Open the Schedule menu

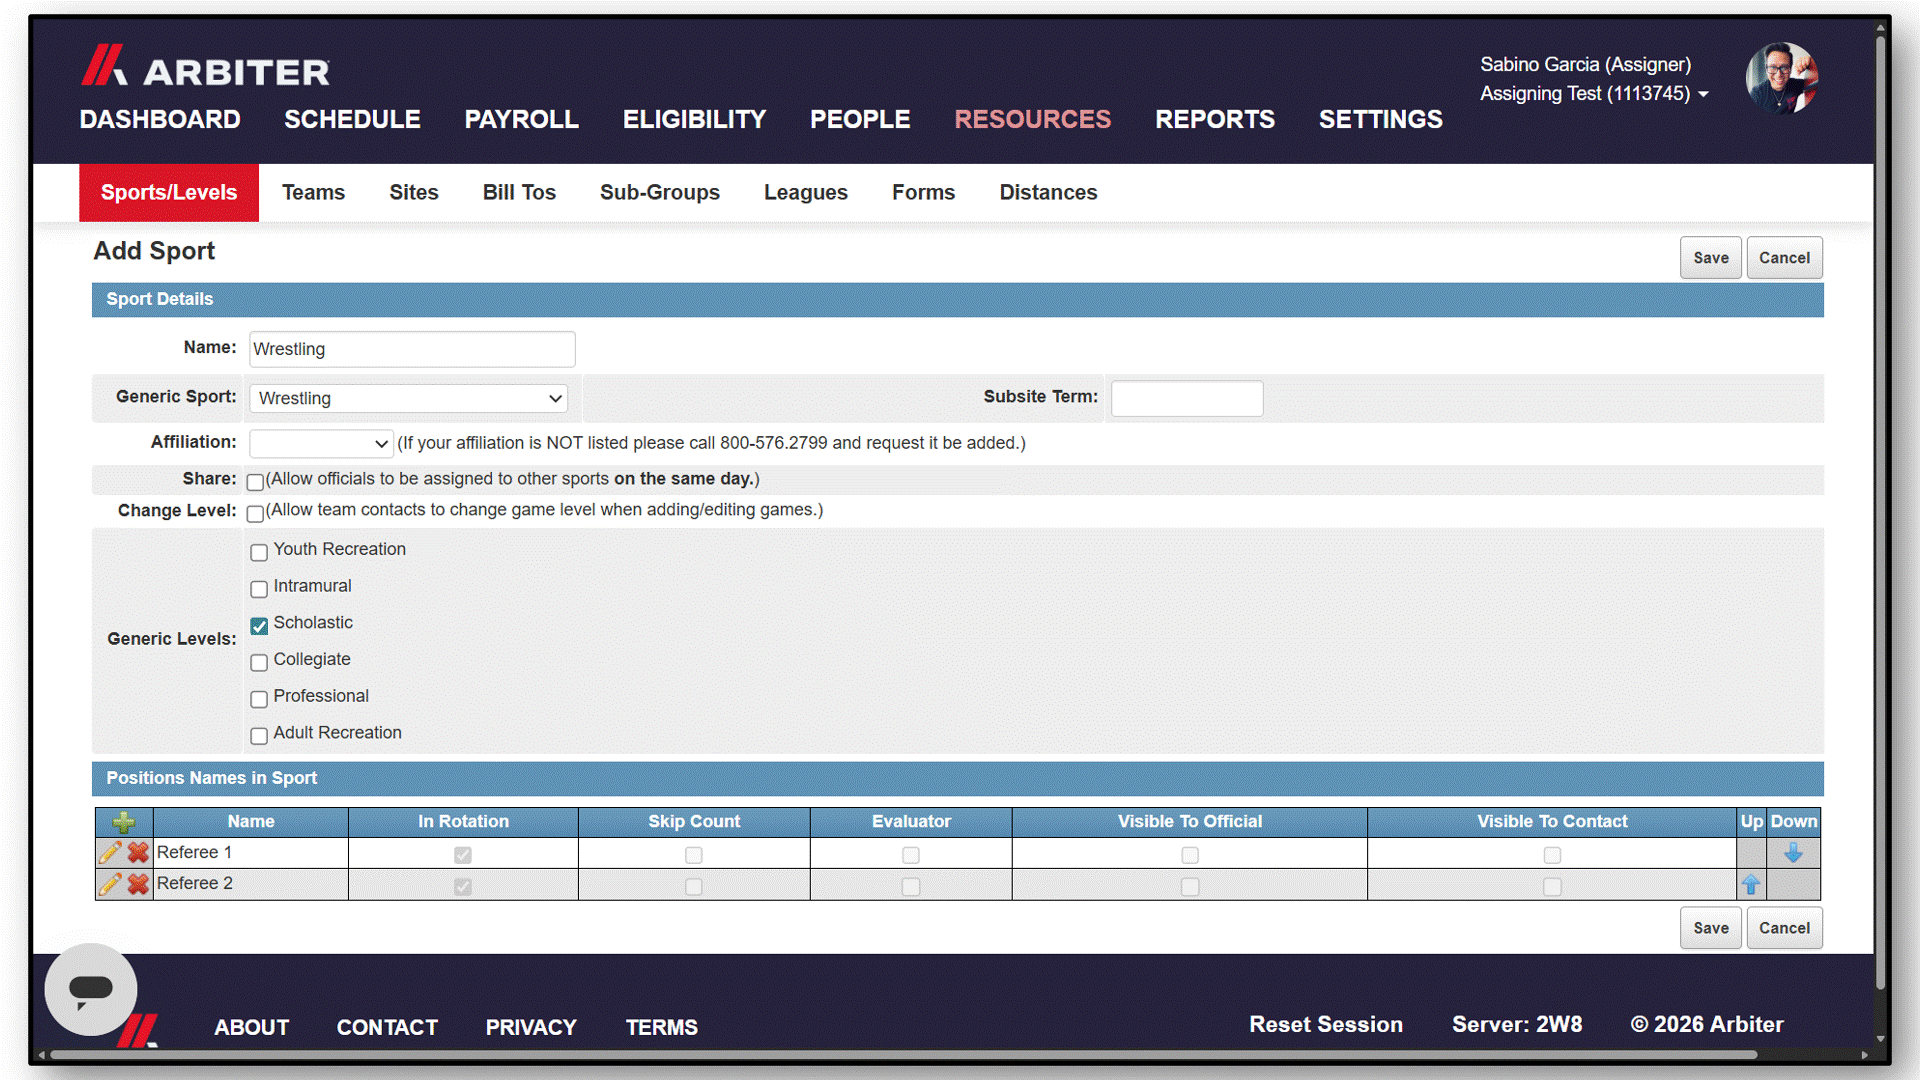point(352,119)
